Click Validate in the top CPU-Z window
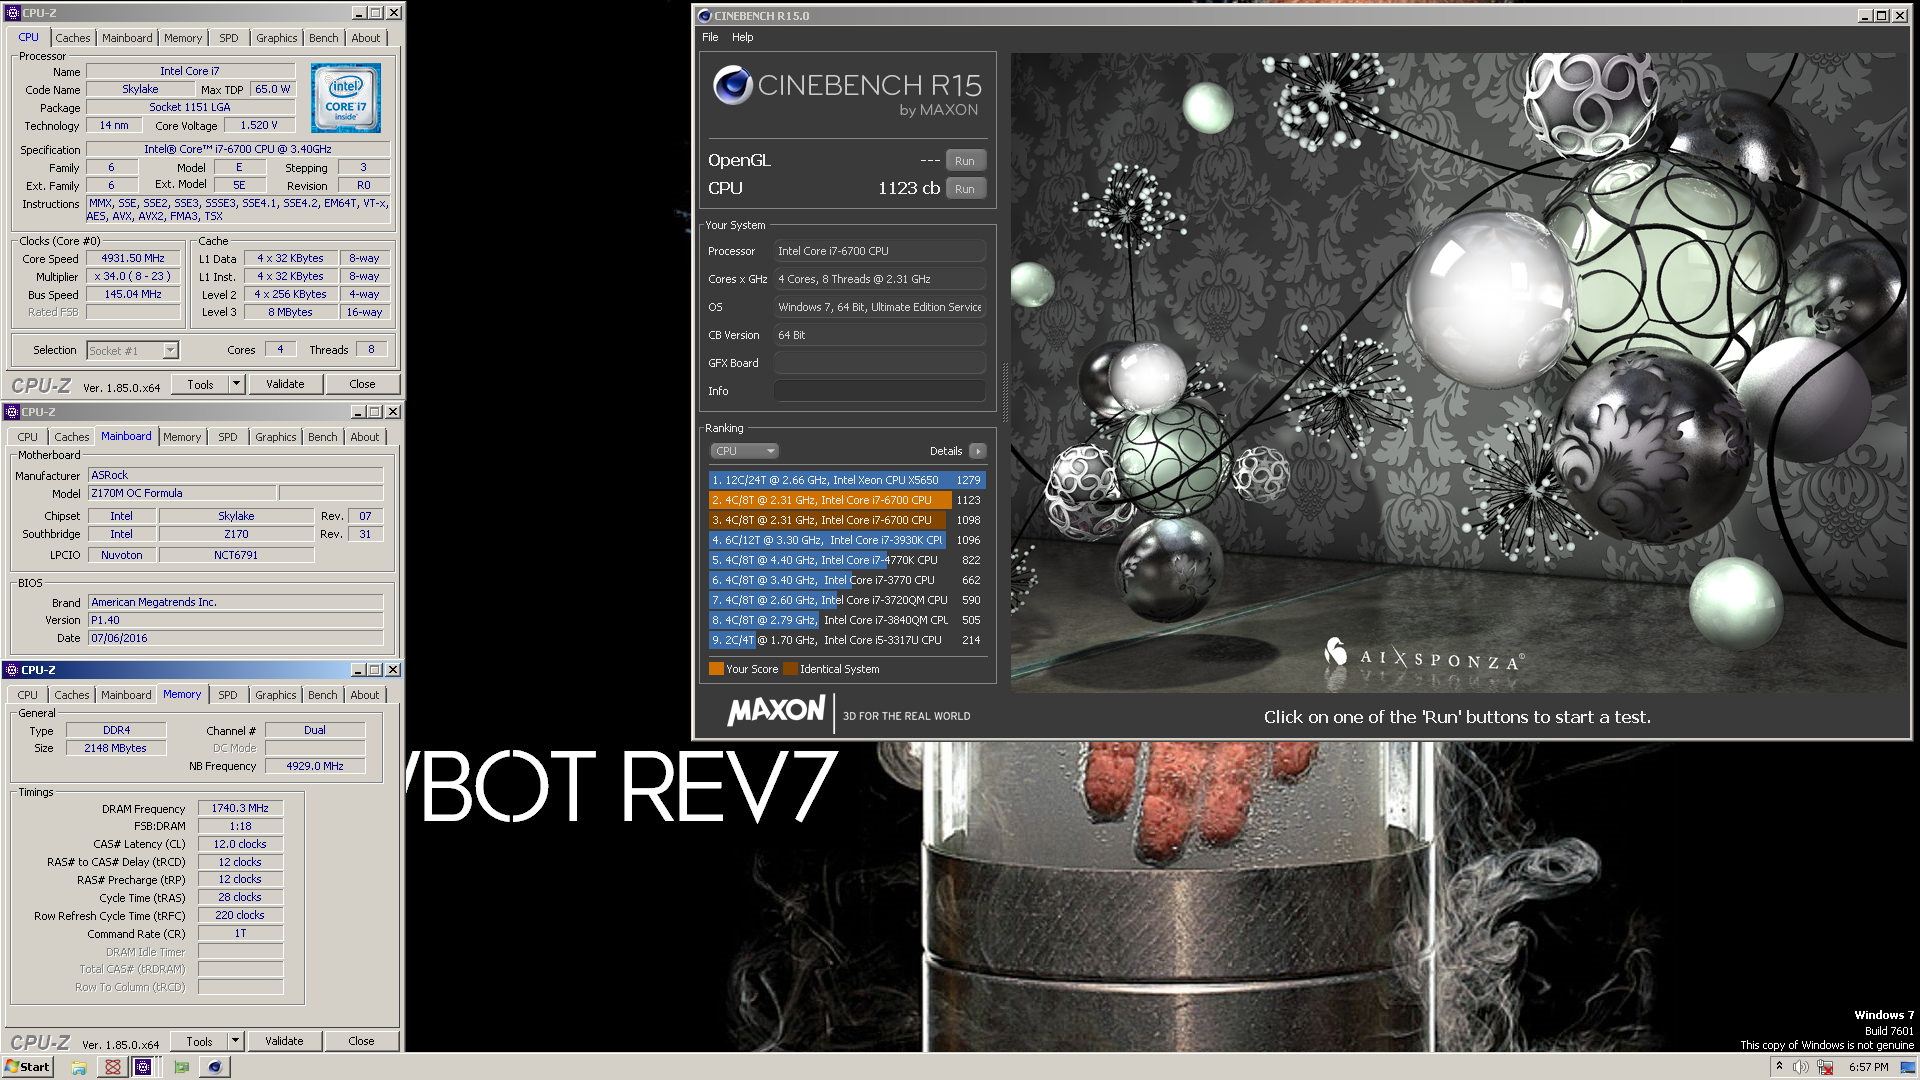Image resolution: width=1920 pixels, height=1080 pixels. tap(285, 384)
